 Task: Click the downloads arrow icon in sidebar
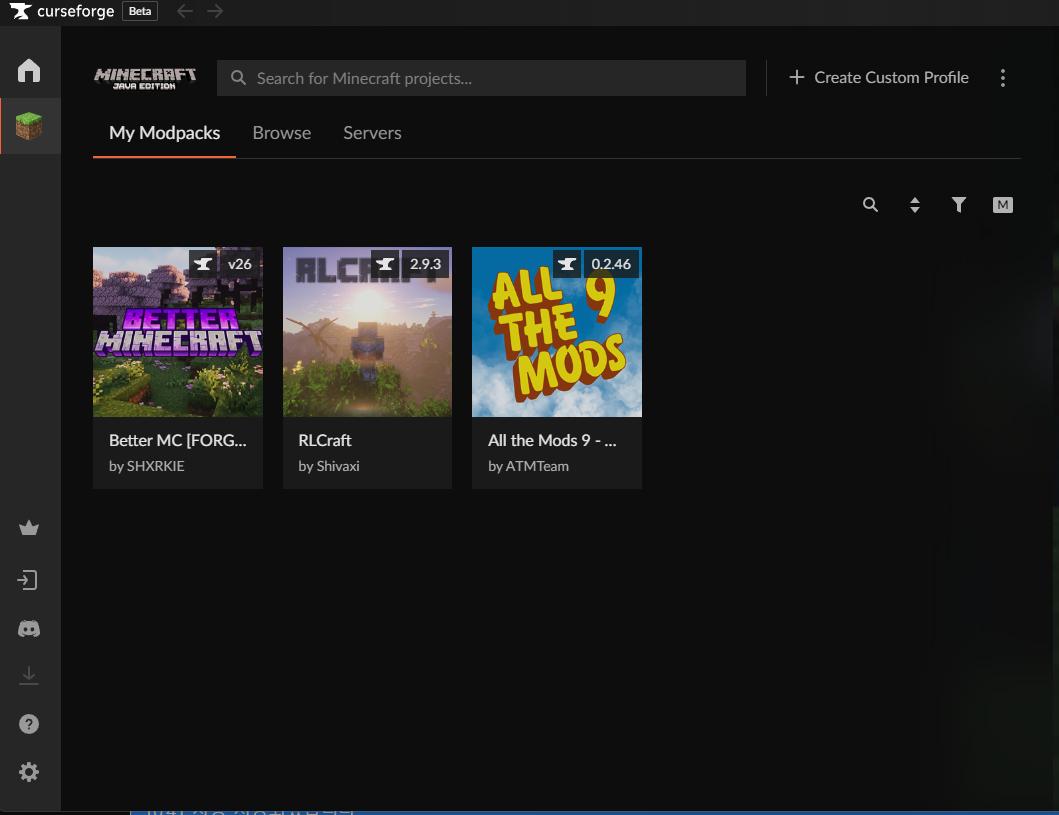point(29,676)
